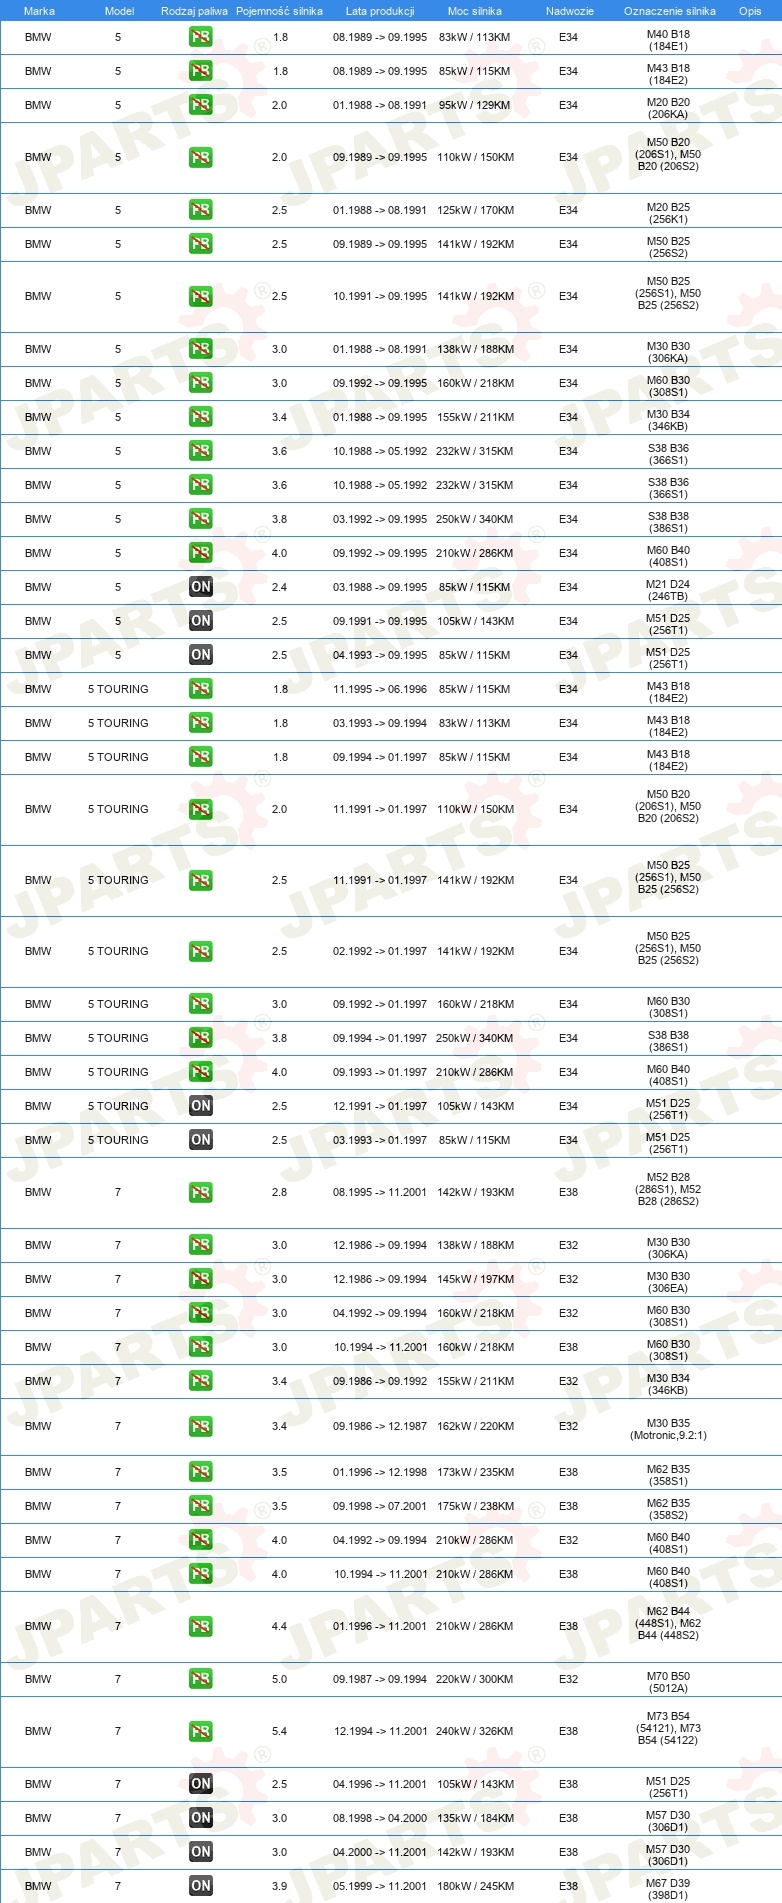This screenshot has width=782, height=1903.
Task: Click the diesel ON icon in the 04.1993 -> 09.1995 row
Action: coord(201,655)
